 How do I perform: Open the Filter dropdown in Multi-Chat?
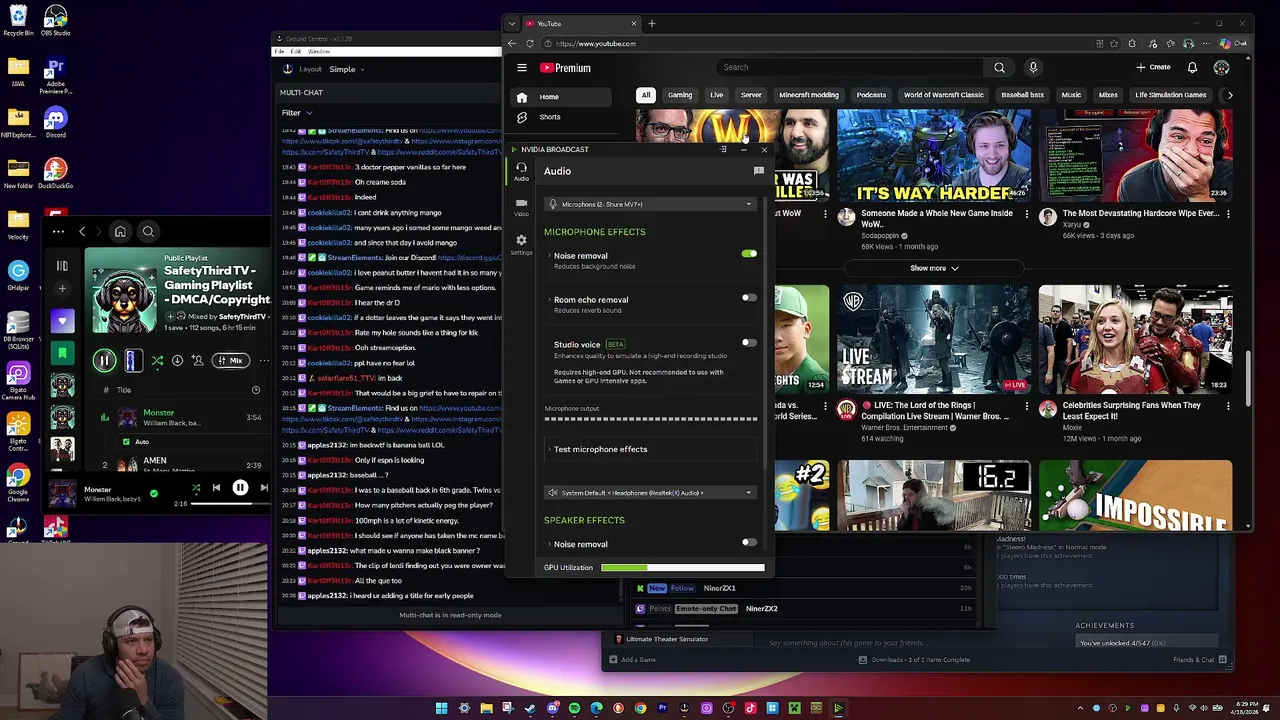click(296, 113)
